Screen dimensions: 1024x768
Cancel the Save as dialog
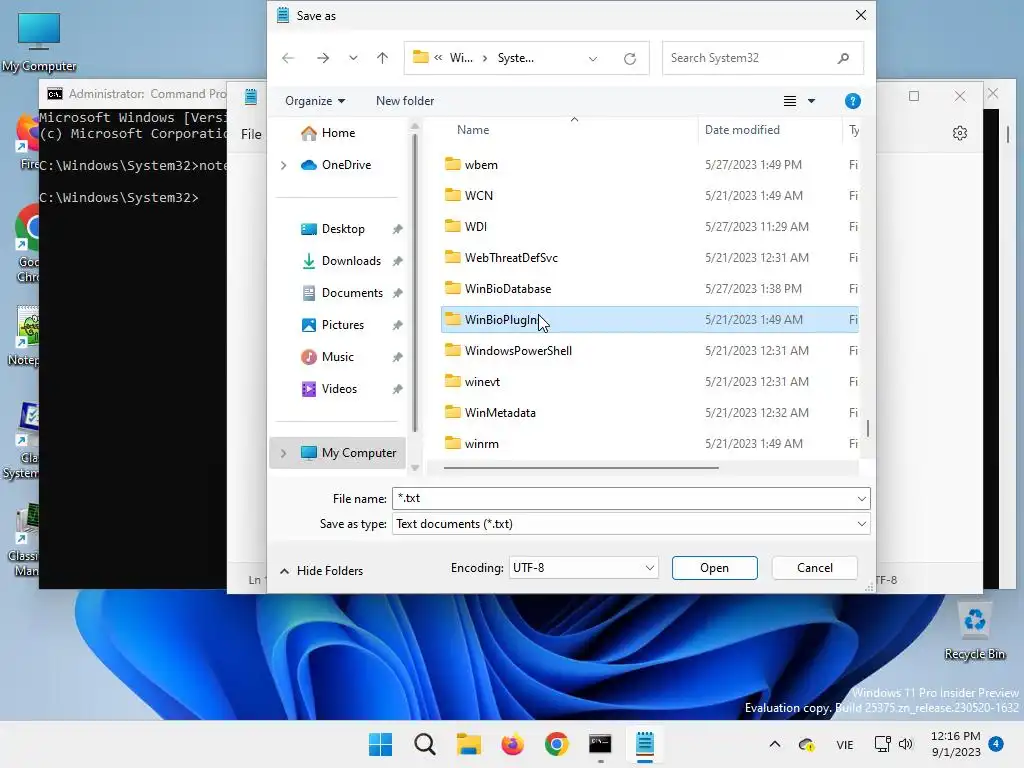[x=814, y=568]
